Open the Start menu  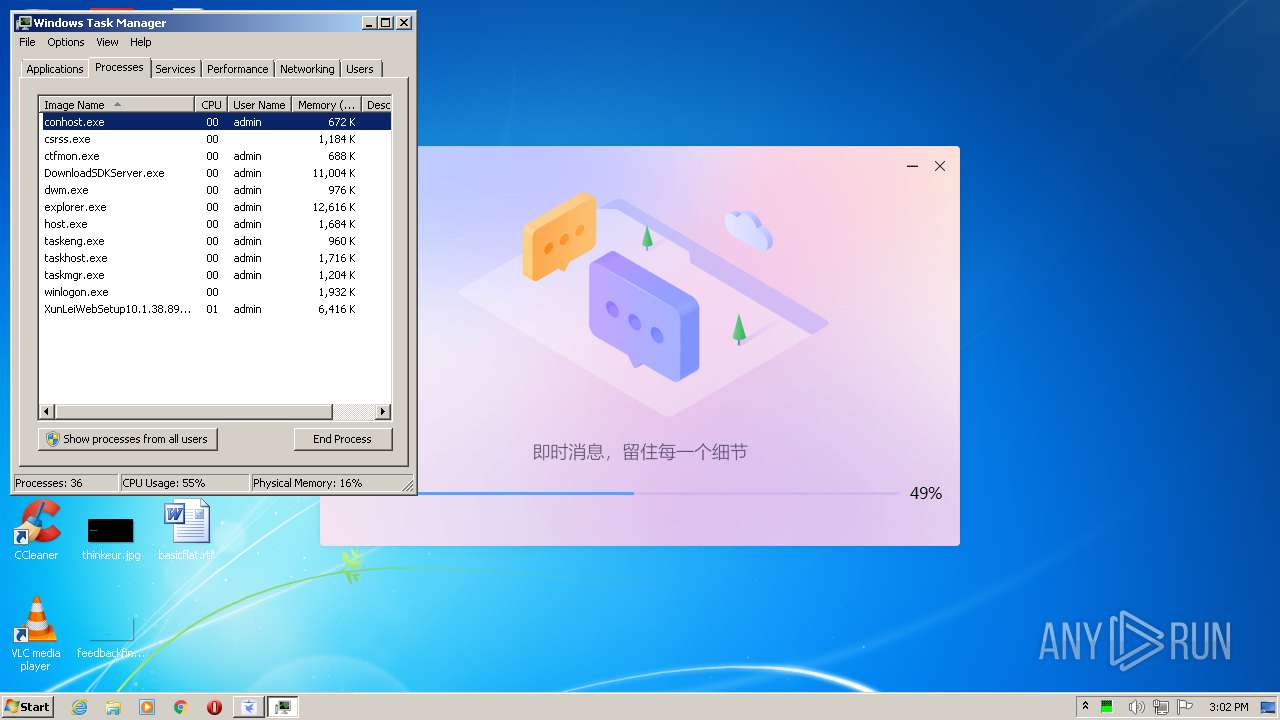click(x=28, y=707)
